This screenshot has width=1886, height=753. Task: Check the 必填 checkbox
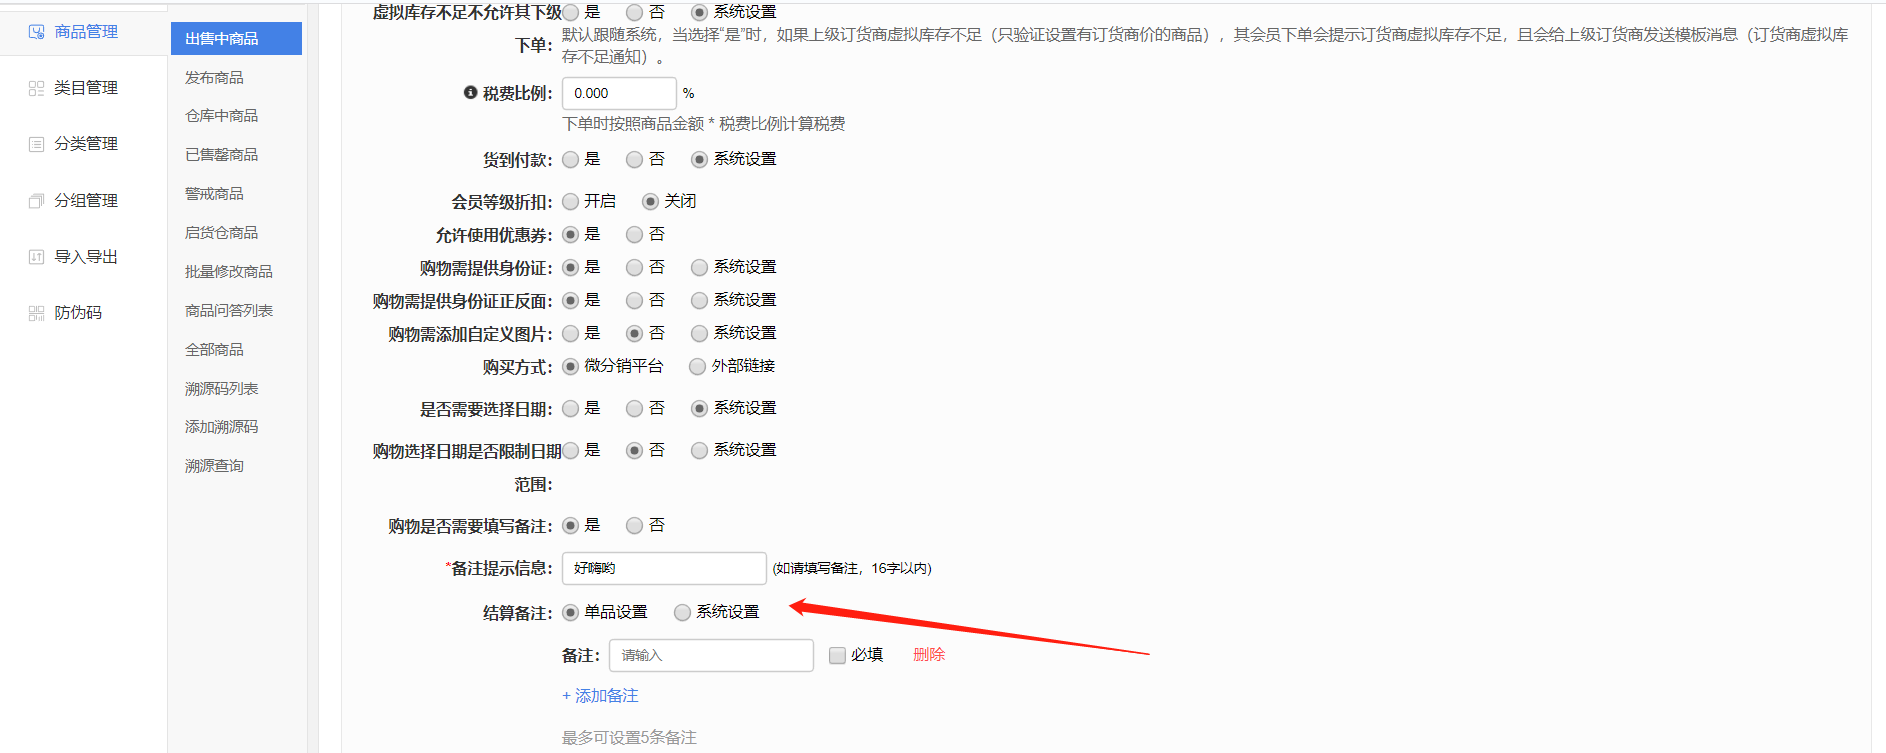pos(837,656)
